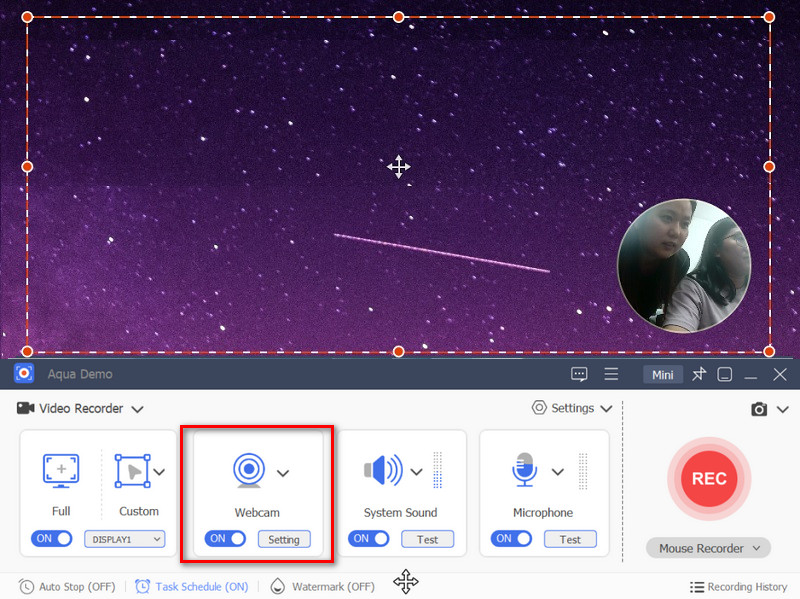Disable the System Sound ON switch
The height and width of the screenshot is (599, 800).
(368, 538)
